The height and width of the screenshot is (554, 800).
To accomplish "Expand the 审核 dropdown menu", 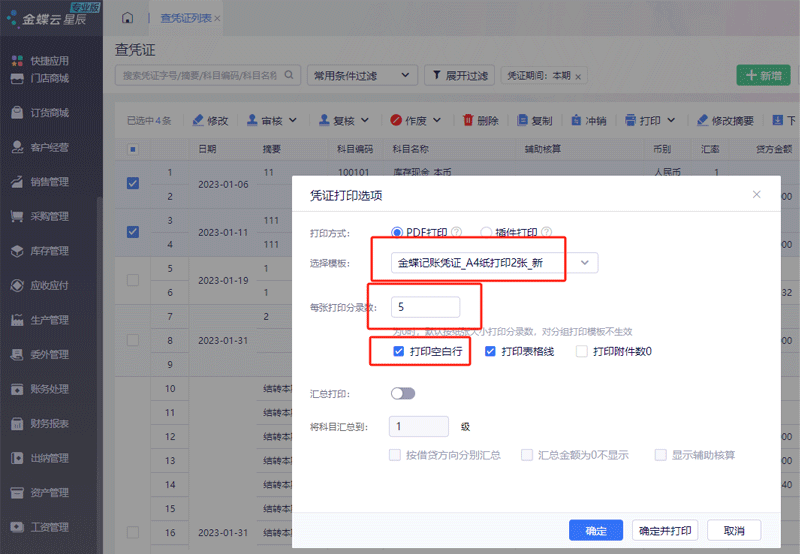I will [x=293, y=120].
